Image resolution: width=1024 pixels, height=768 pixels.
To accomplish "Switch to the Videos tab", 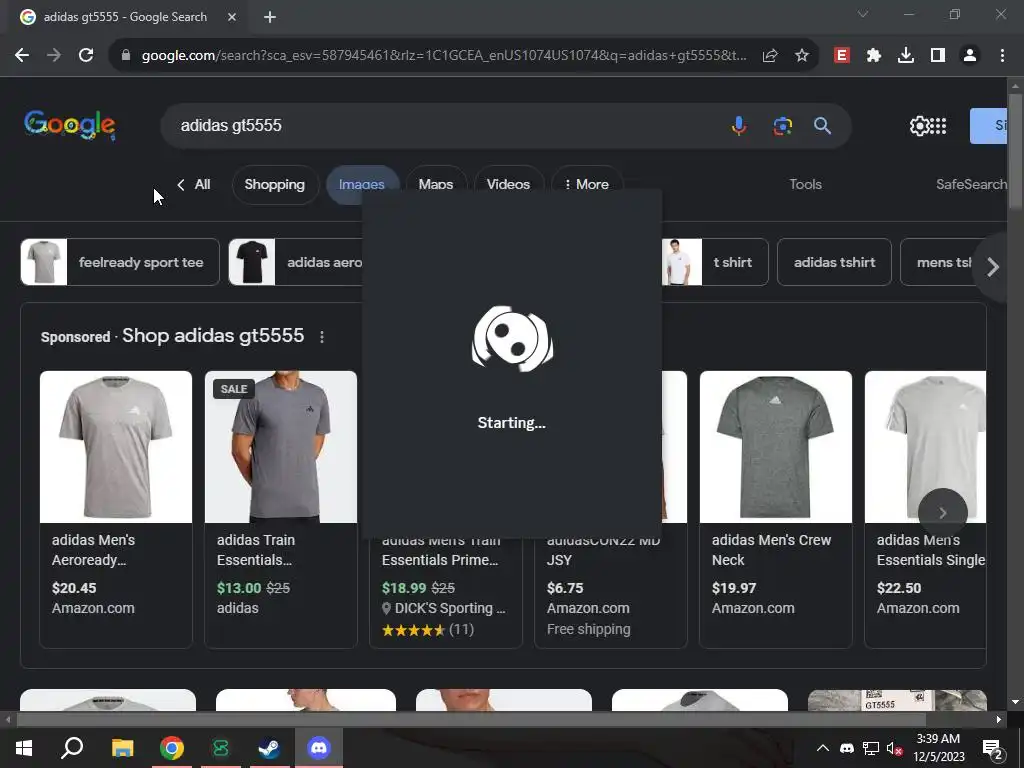I will coord(508,185).
